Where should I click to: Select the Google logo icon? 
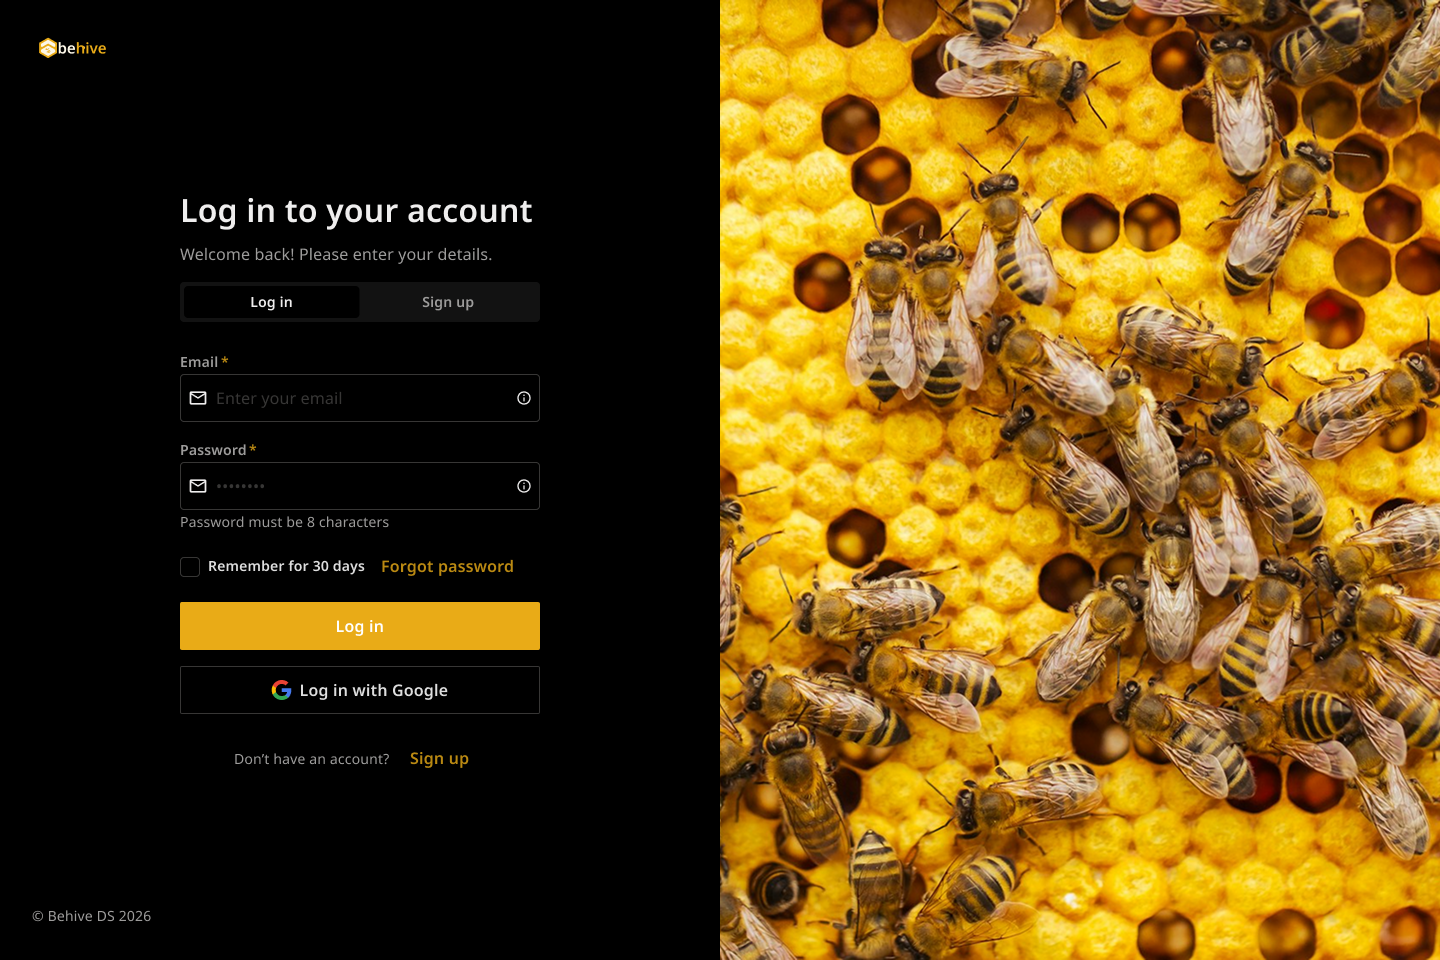pyautogui.click(x=281, y=690)
